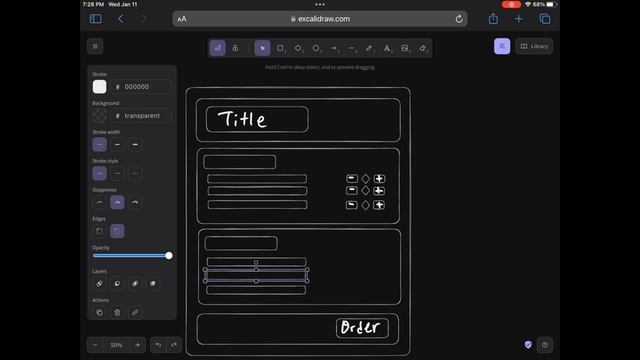The height and width of the screenshot is (360, 640).
Task: Open the live collaboration button
Action: coord(502,46)
